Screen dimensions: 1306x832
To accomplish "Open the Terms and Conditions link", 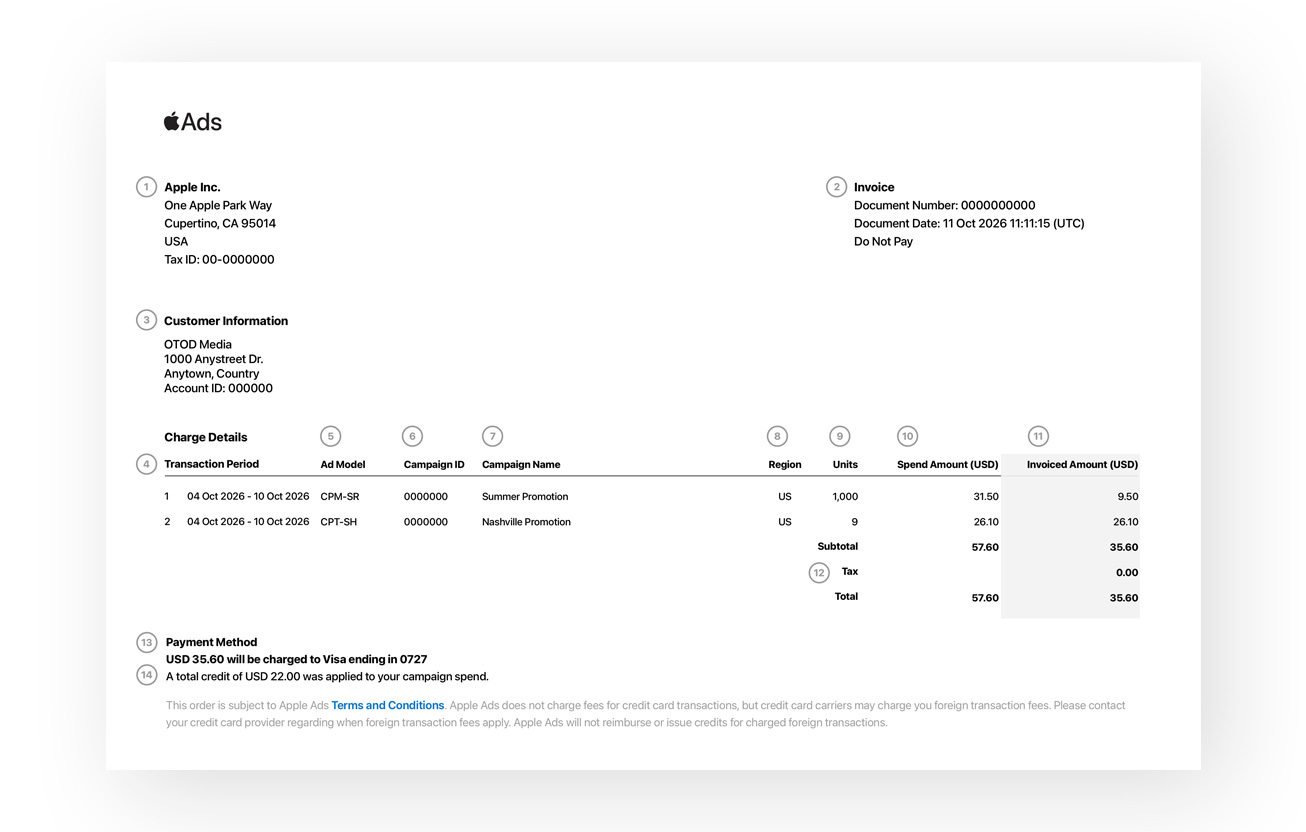I will [x=388, y=705].
